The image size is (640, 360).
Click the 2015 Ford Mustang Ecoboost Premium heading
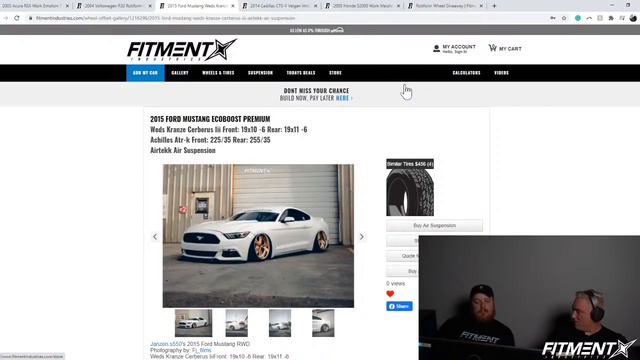[210, 119]
